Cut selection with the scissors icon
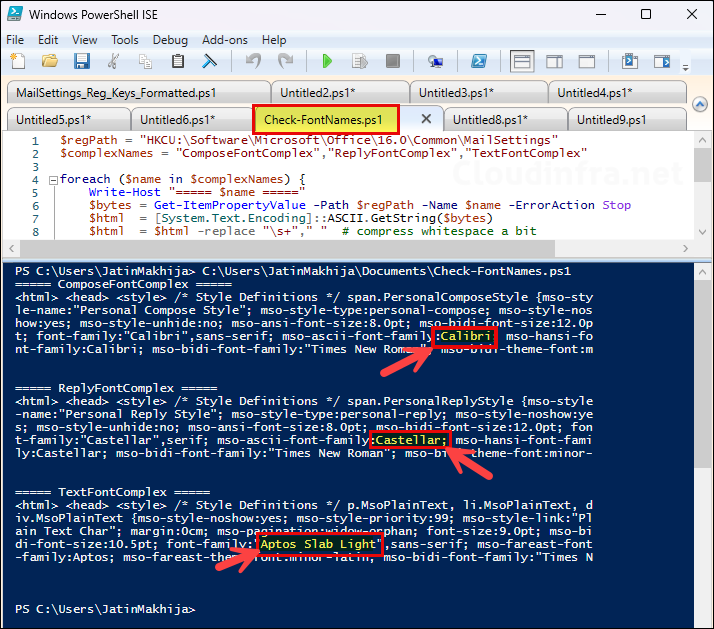Viewport: 714px width, 629px height. 113,61
